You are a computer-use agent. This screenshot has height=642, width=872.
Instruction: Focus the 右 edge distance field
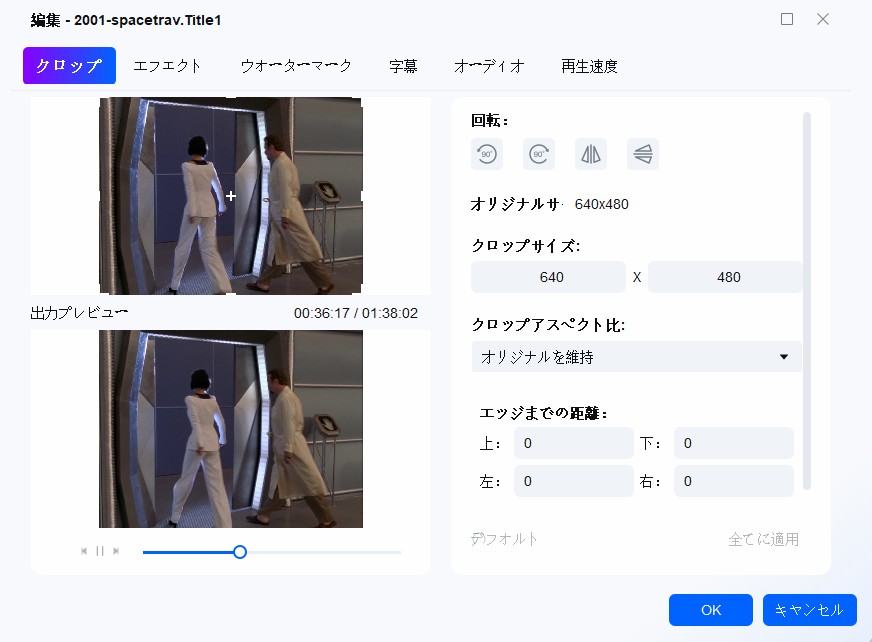pyautogui.click(x=734, y=481)
